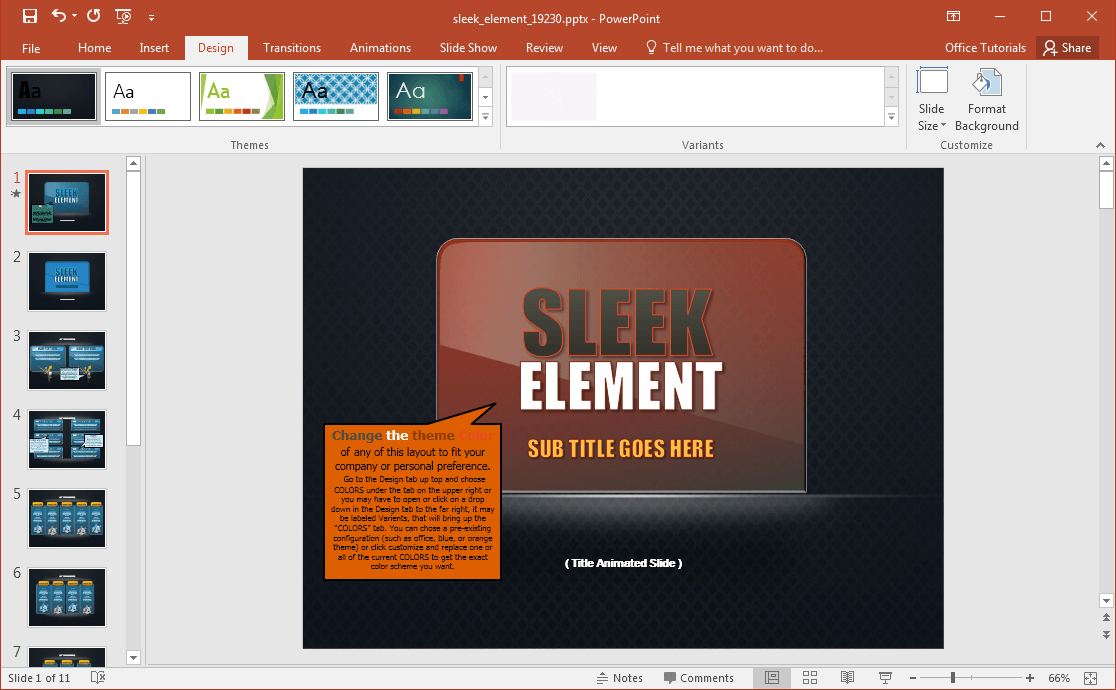Toggle the Notes pane
This screenshot has height=690, width=1116.
(x=618, y=678)
